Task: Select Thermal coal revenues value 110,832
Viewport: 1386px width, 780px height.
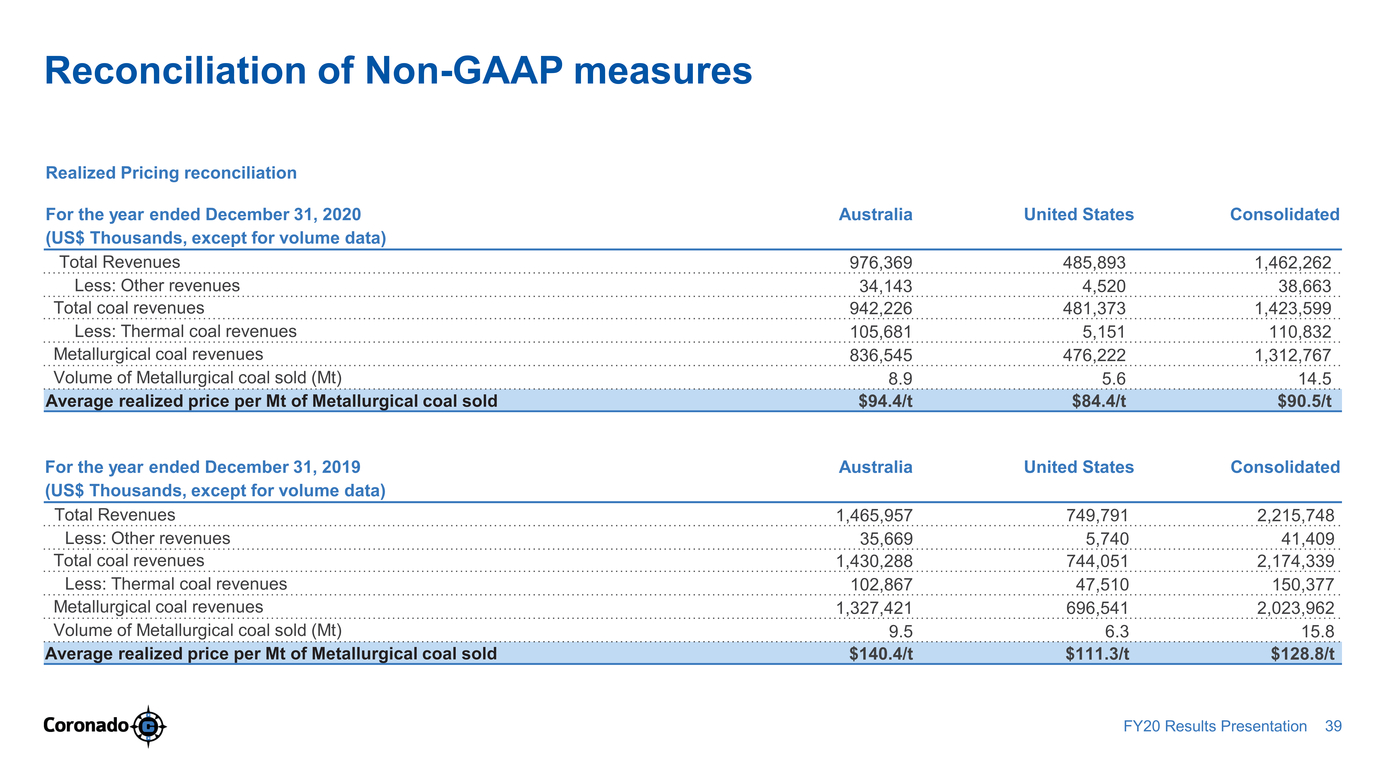Action: (x=1300, y=333)
